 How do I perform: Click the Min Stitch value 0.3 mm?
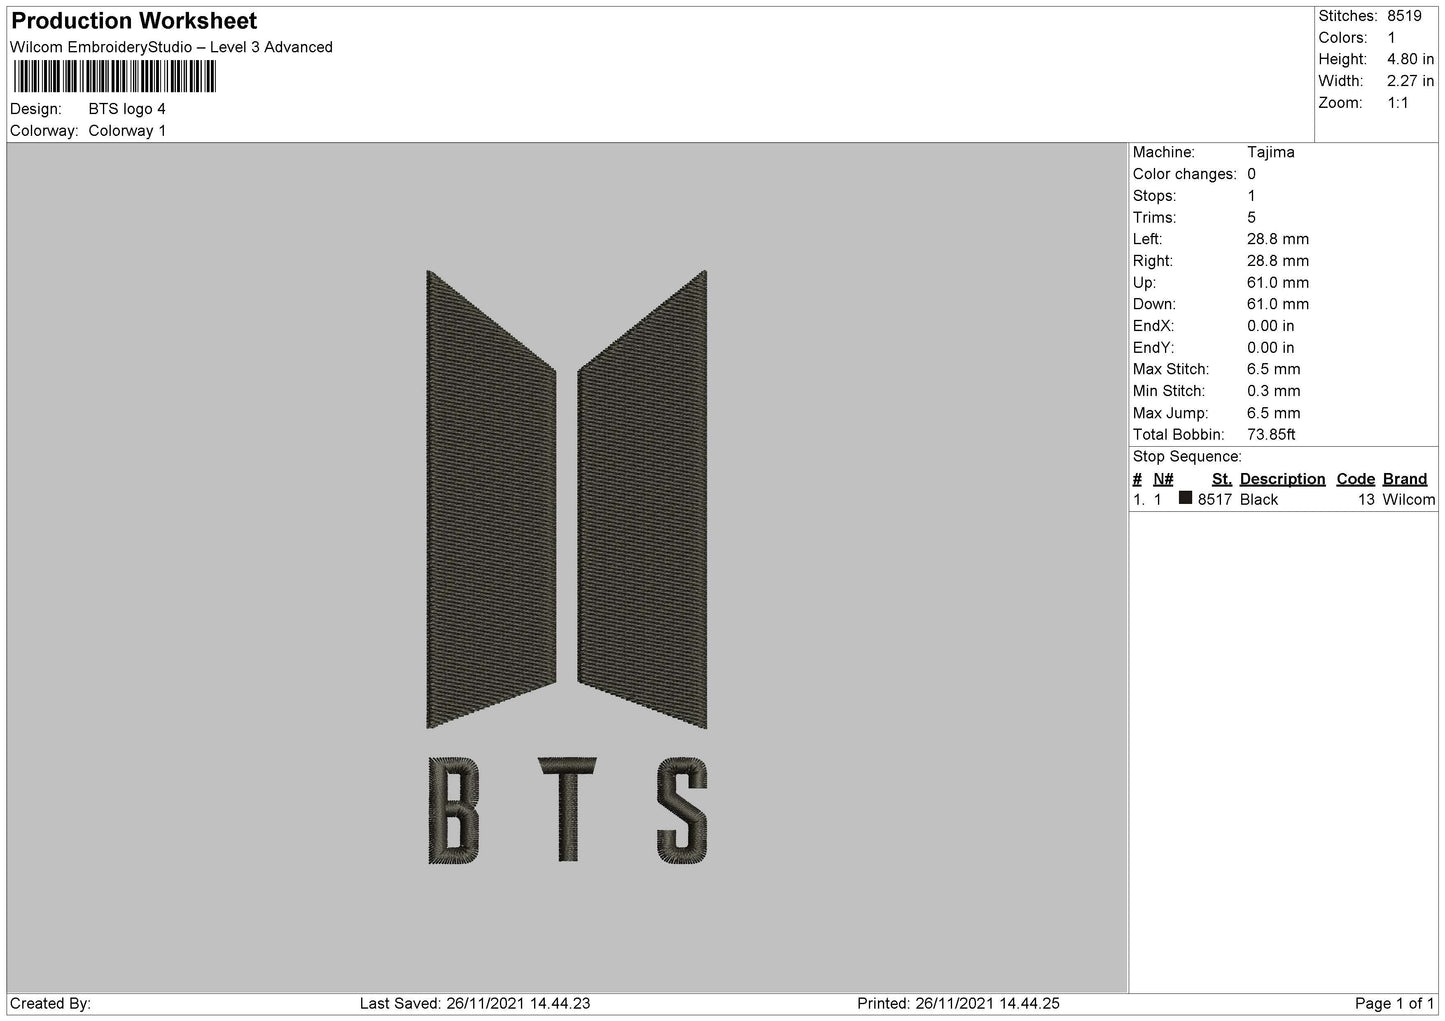[1273, 391]
